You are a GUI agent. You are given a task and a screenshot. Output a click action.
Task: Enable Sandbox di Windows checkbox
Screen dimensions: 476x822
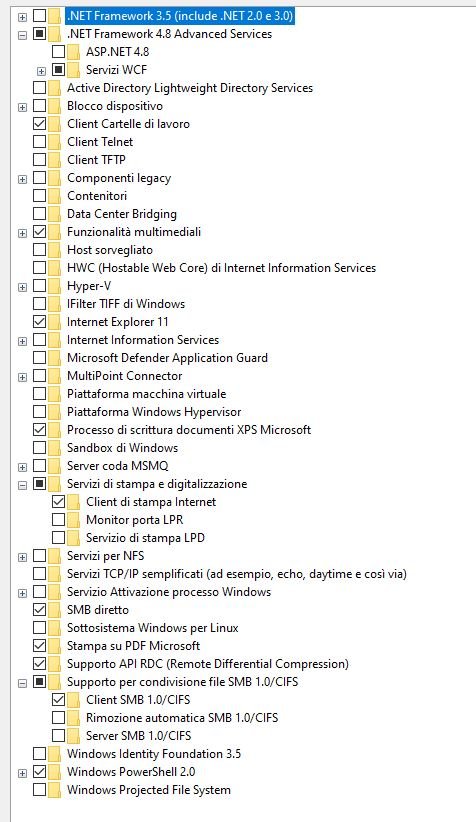[39, 447]
